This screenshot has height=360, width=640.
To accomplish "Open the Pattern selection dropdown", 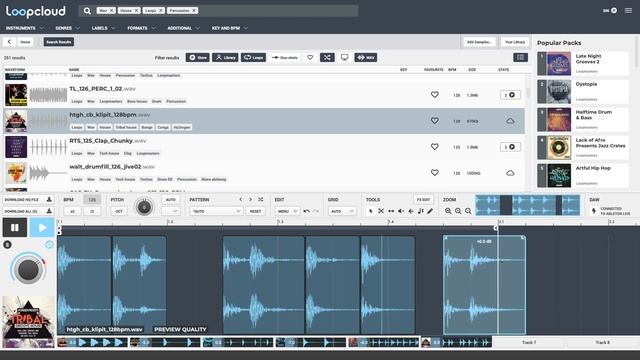I will 216,211.
